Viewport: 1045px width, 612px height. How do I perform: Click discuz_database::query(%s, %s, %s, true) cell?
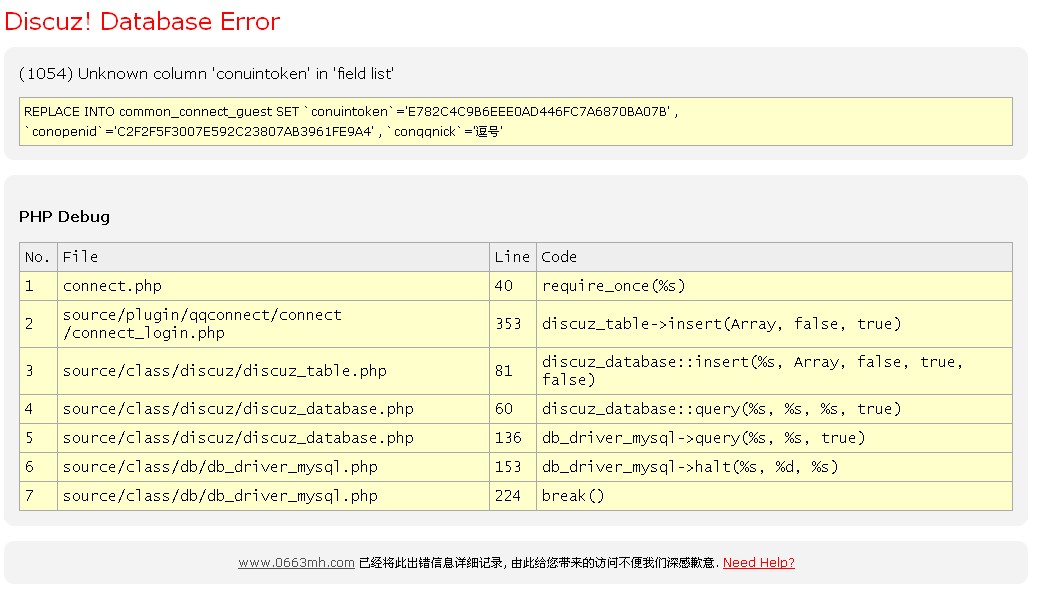774,409
